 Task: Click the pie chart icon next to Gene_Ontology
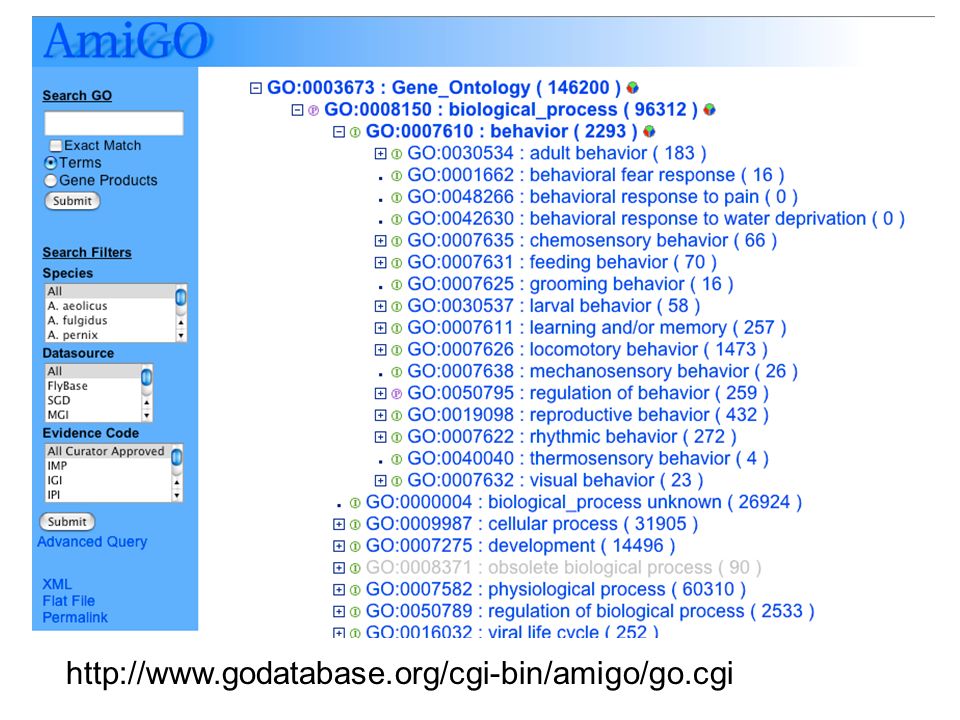(x=632, y=88)
